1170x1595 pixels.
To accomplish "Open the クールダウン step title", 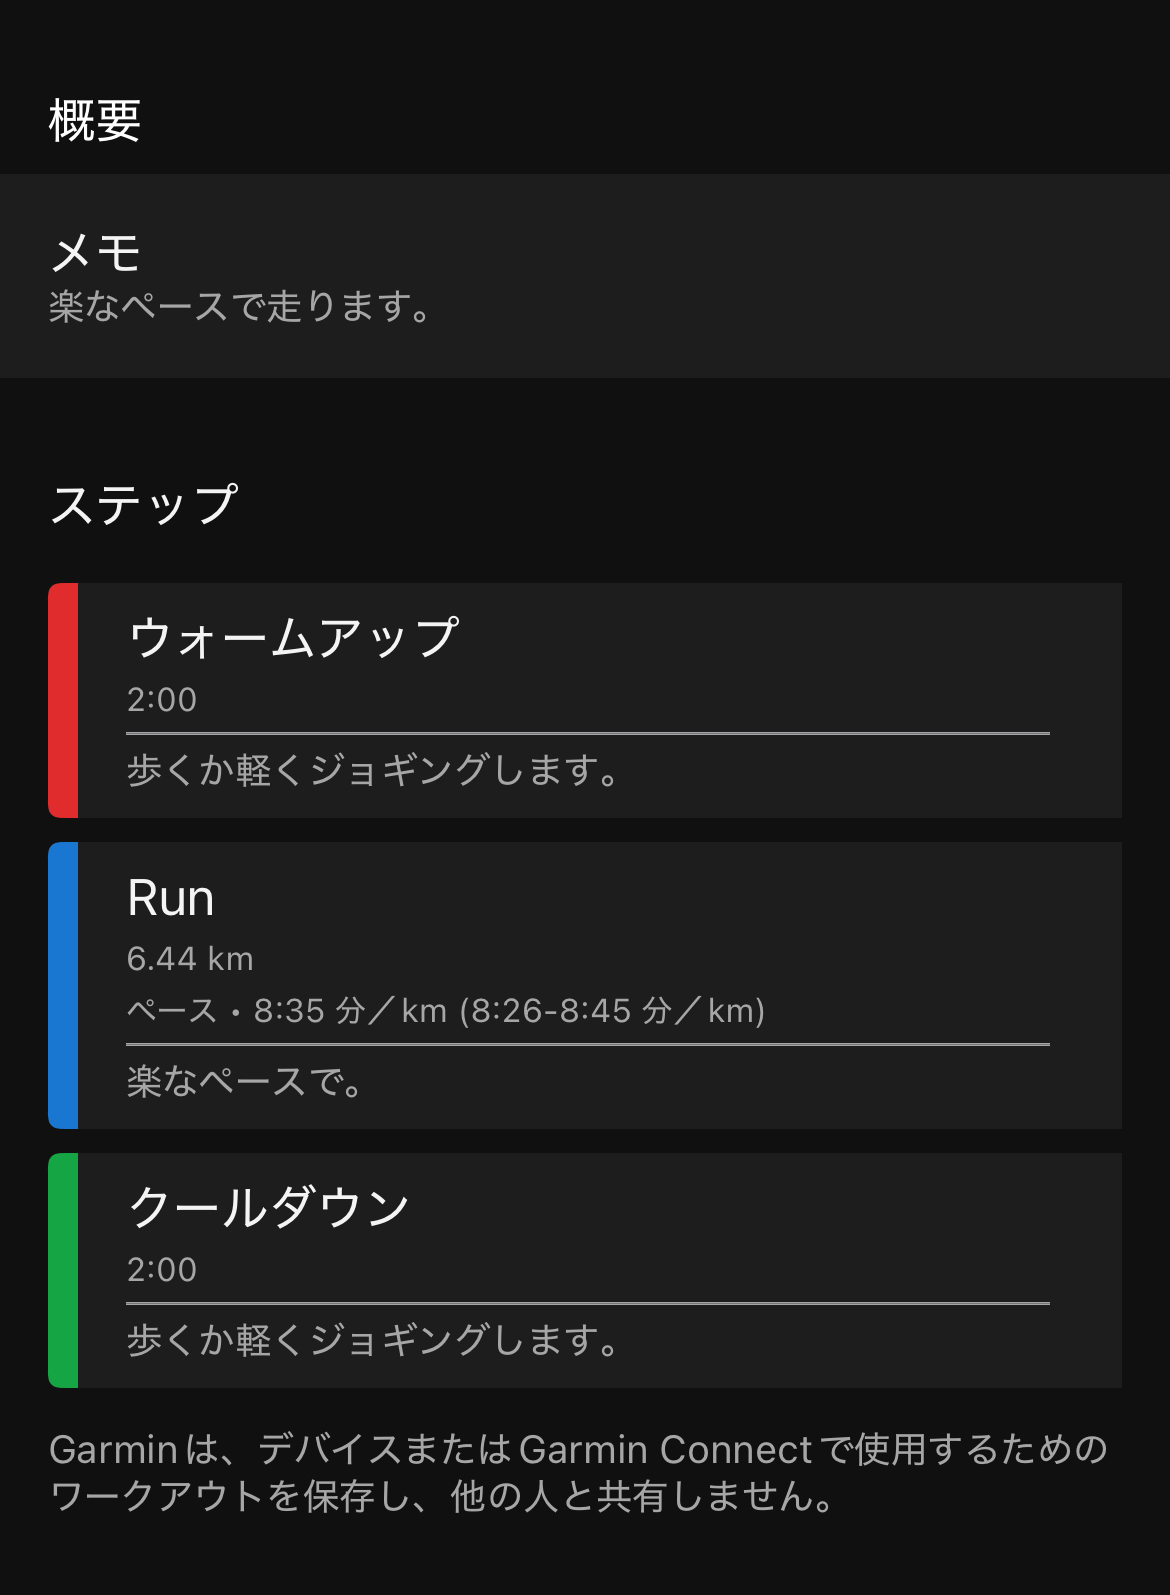I will pos(269,1207).
